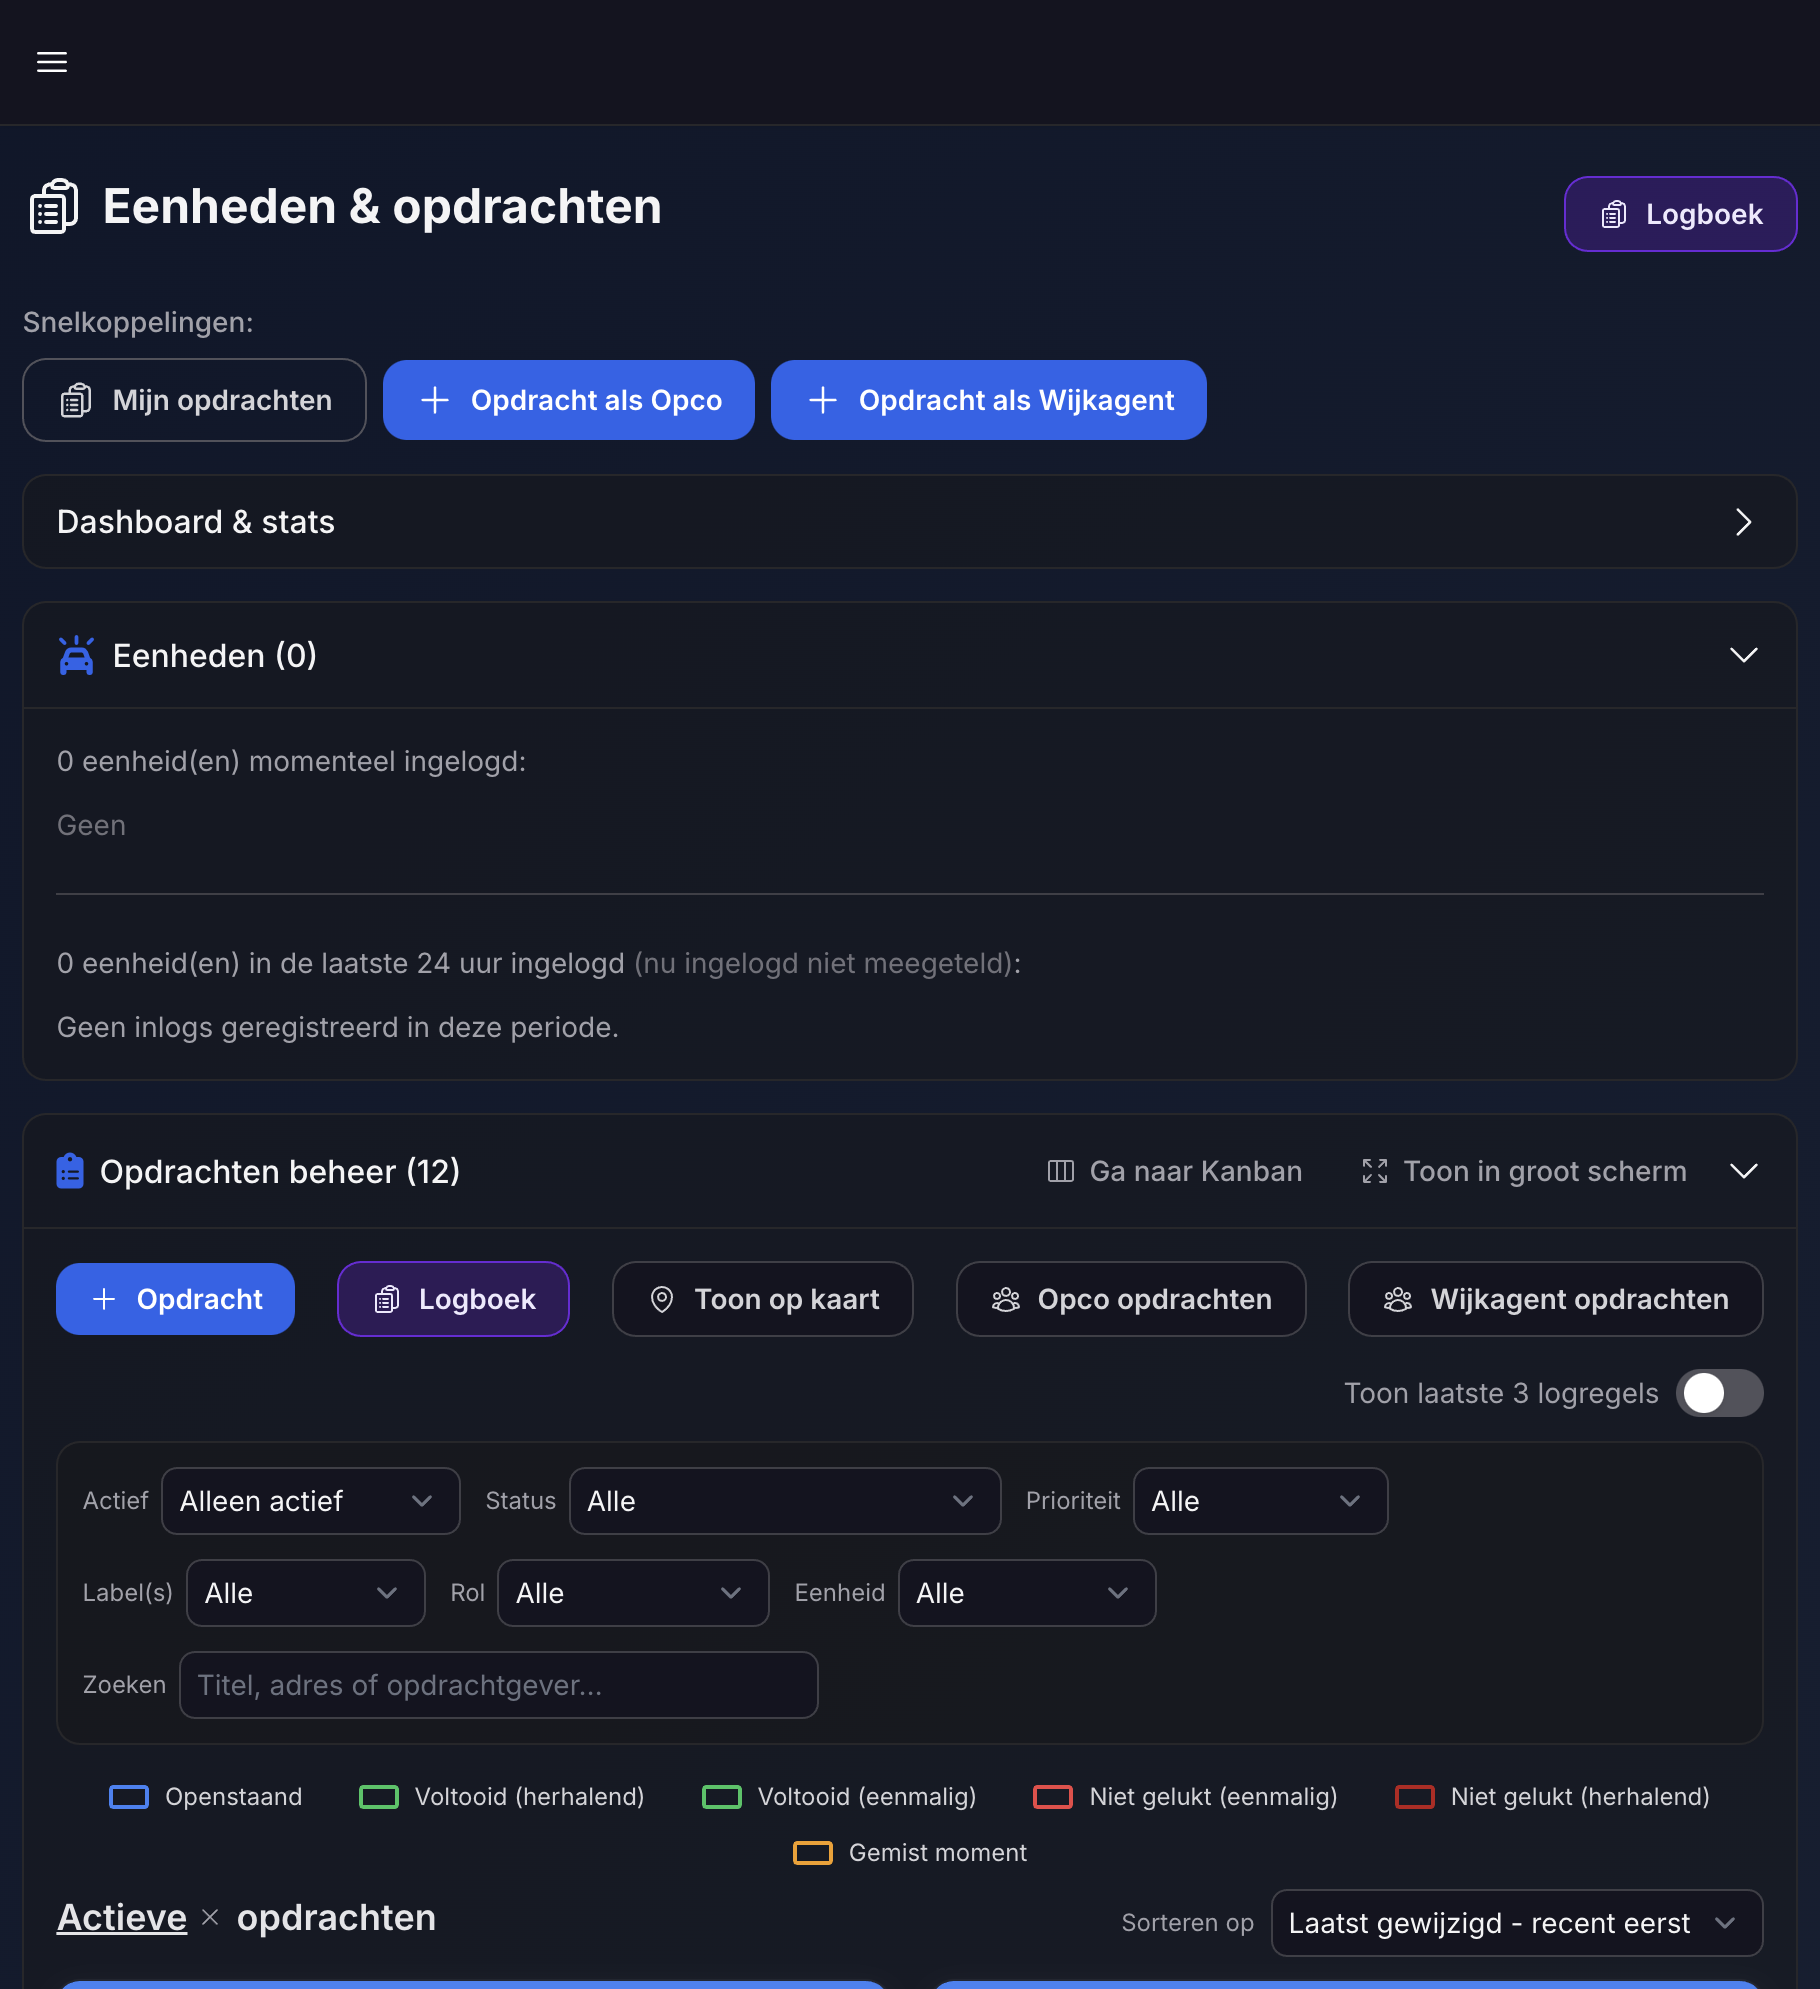This screenshot has width=1820, height=1989.
Task: Click the police car Eenheden icon
Action: (76, 656)
